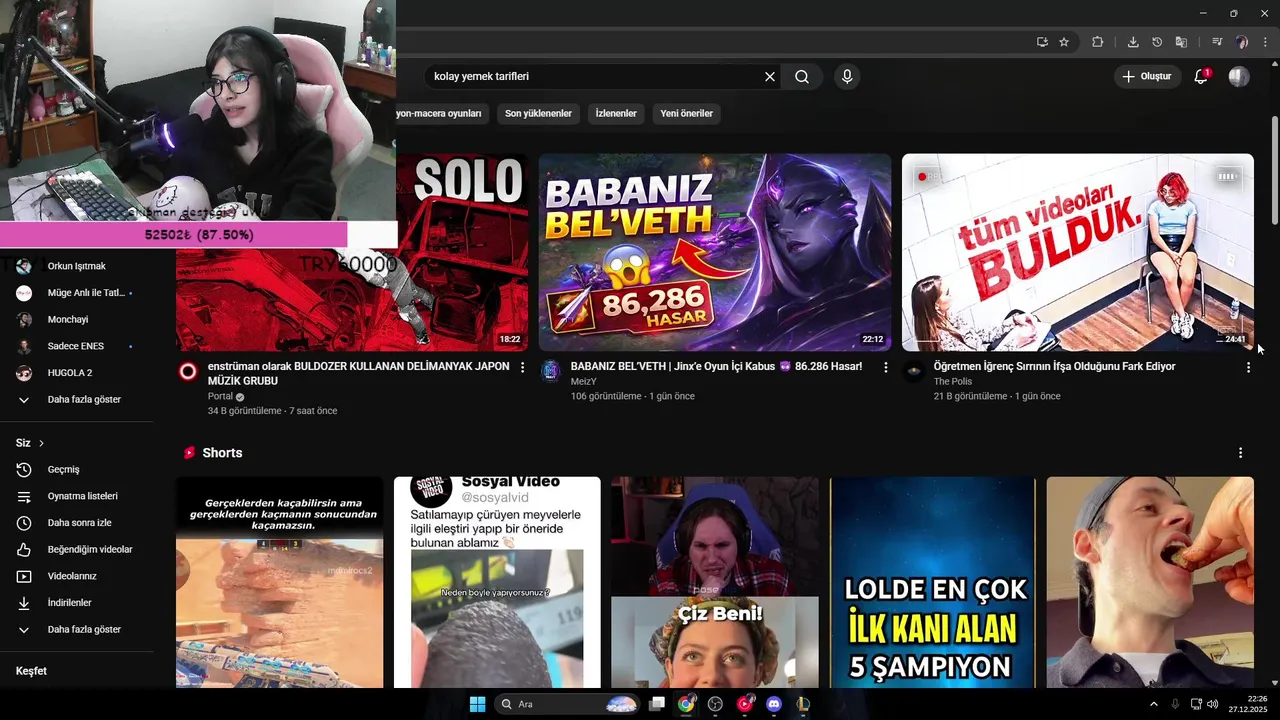Viewport: 1280px width, 720px height.
Task: Open options for the Öğretmen İğrenç Sırrının video
Action: tap(1248, 367)
